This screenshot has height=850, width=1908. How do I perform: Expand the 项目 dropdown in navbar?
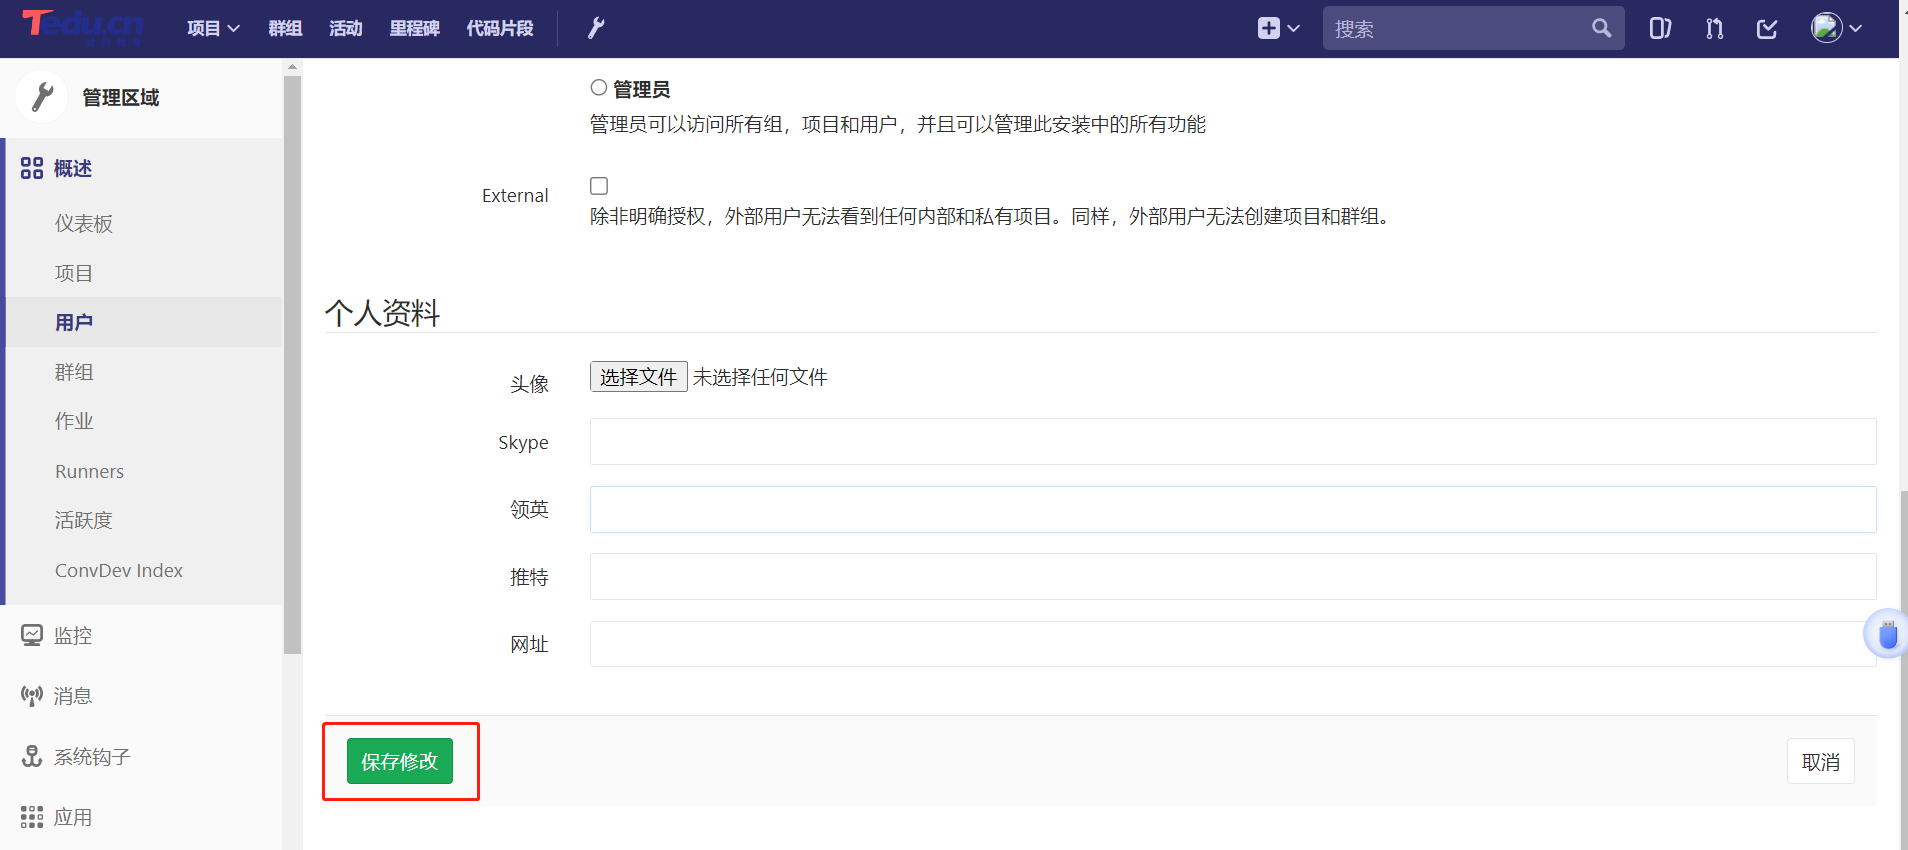pos(213,28)
